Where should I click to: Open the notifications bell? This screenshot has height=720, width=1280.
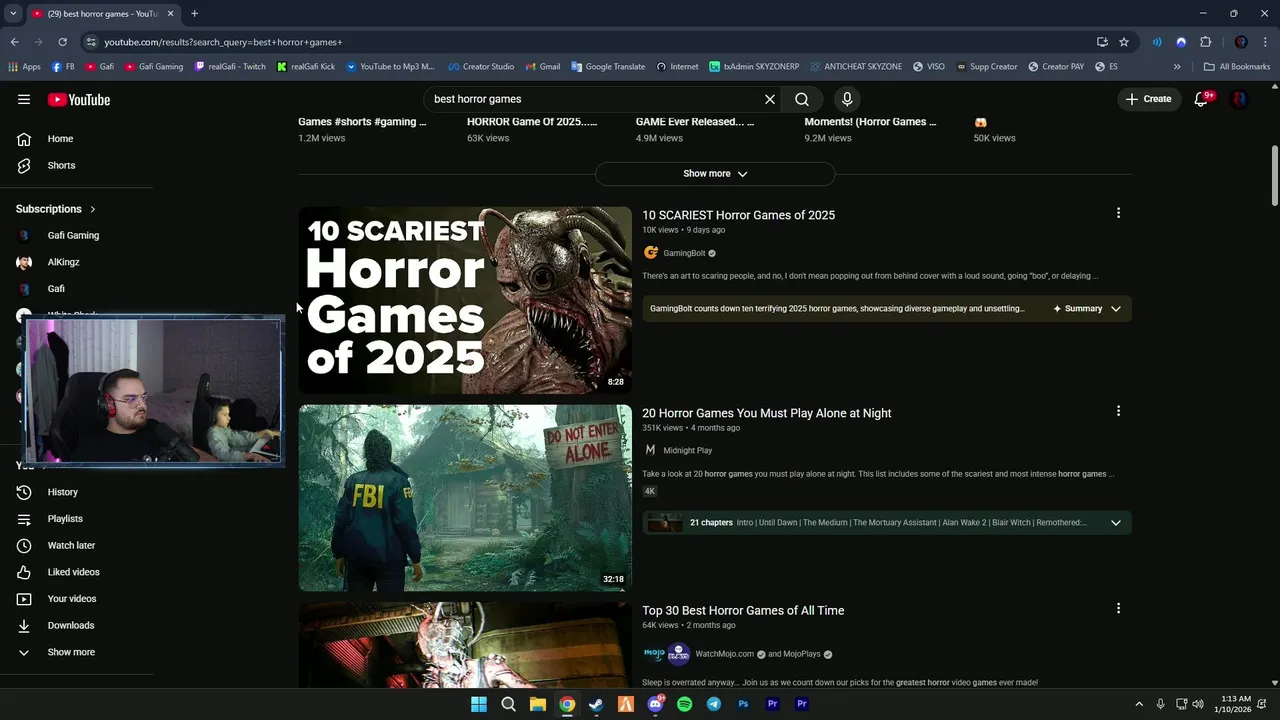(x=1201, y=99)
